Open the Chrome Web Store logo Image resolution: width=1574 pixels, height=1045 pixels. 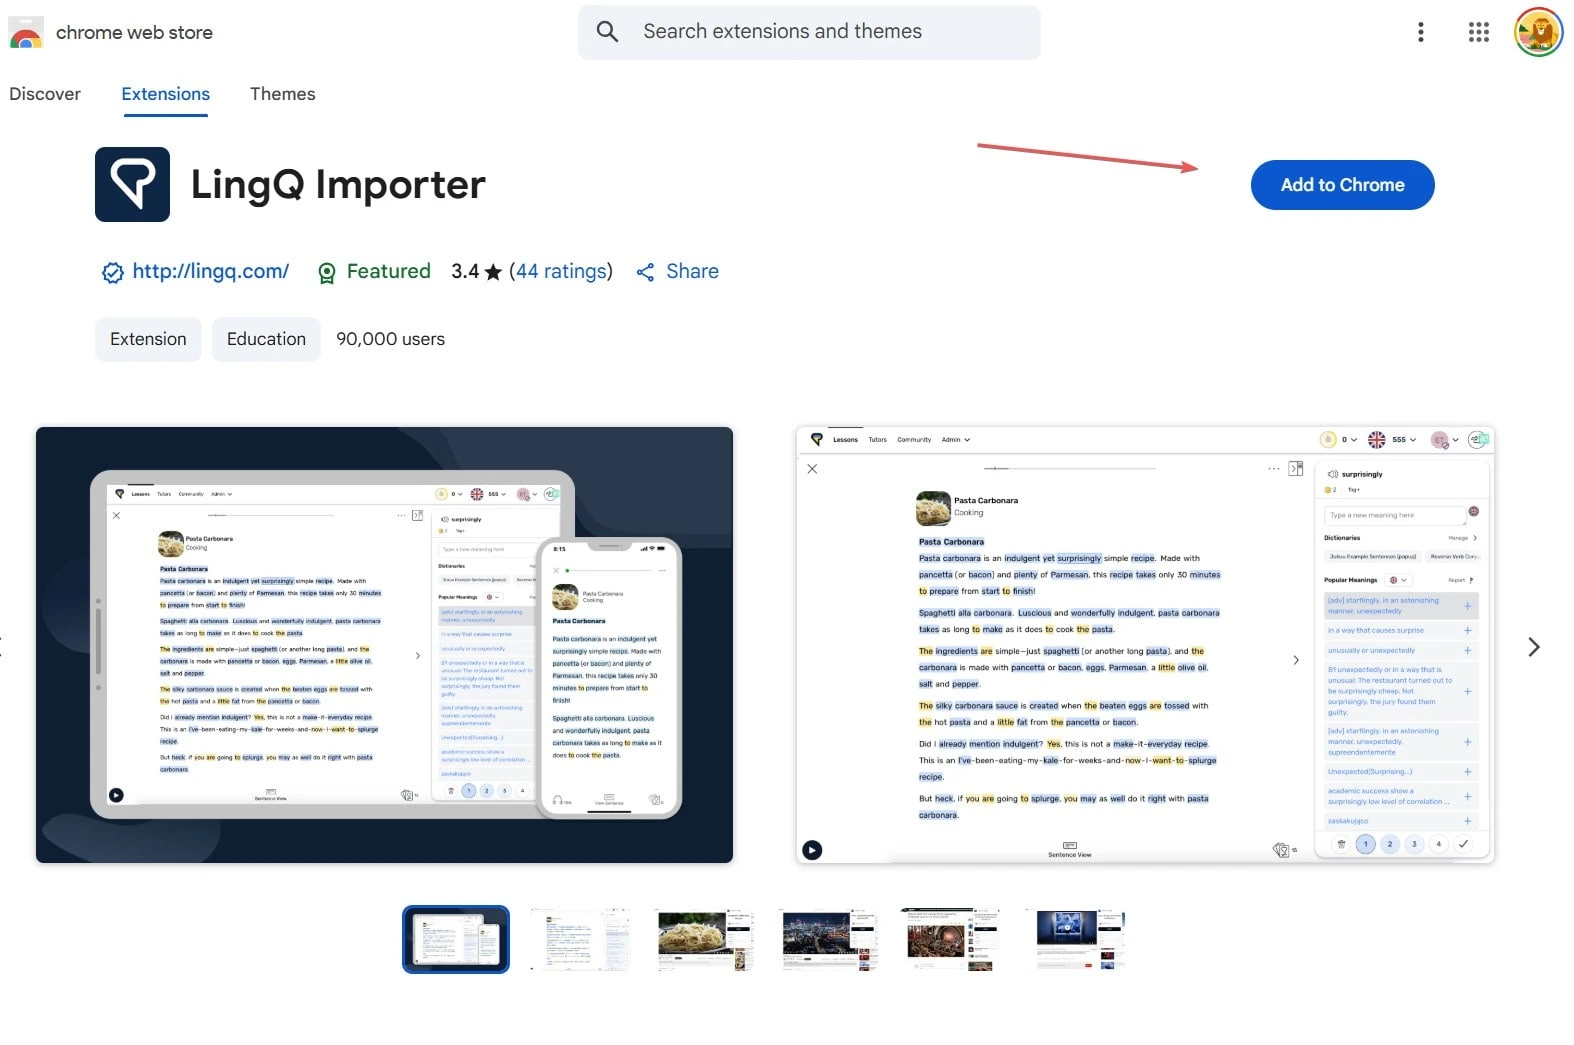point(26,33)
